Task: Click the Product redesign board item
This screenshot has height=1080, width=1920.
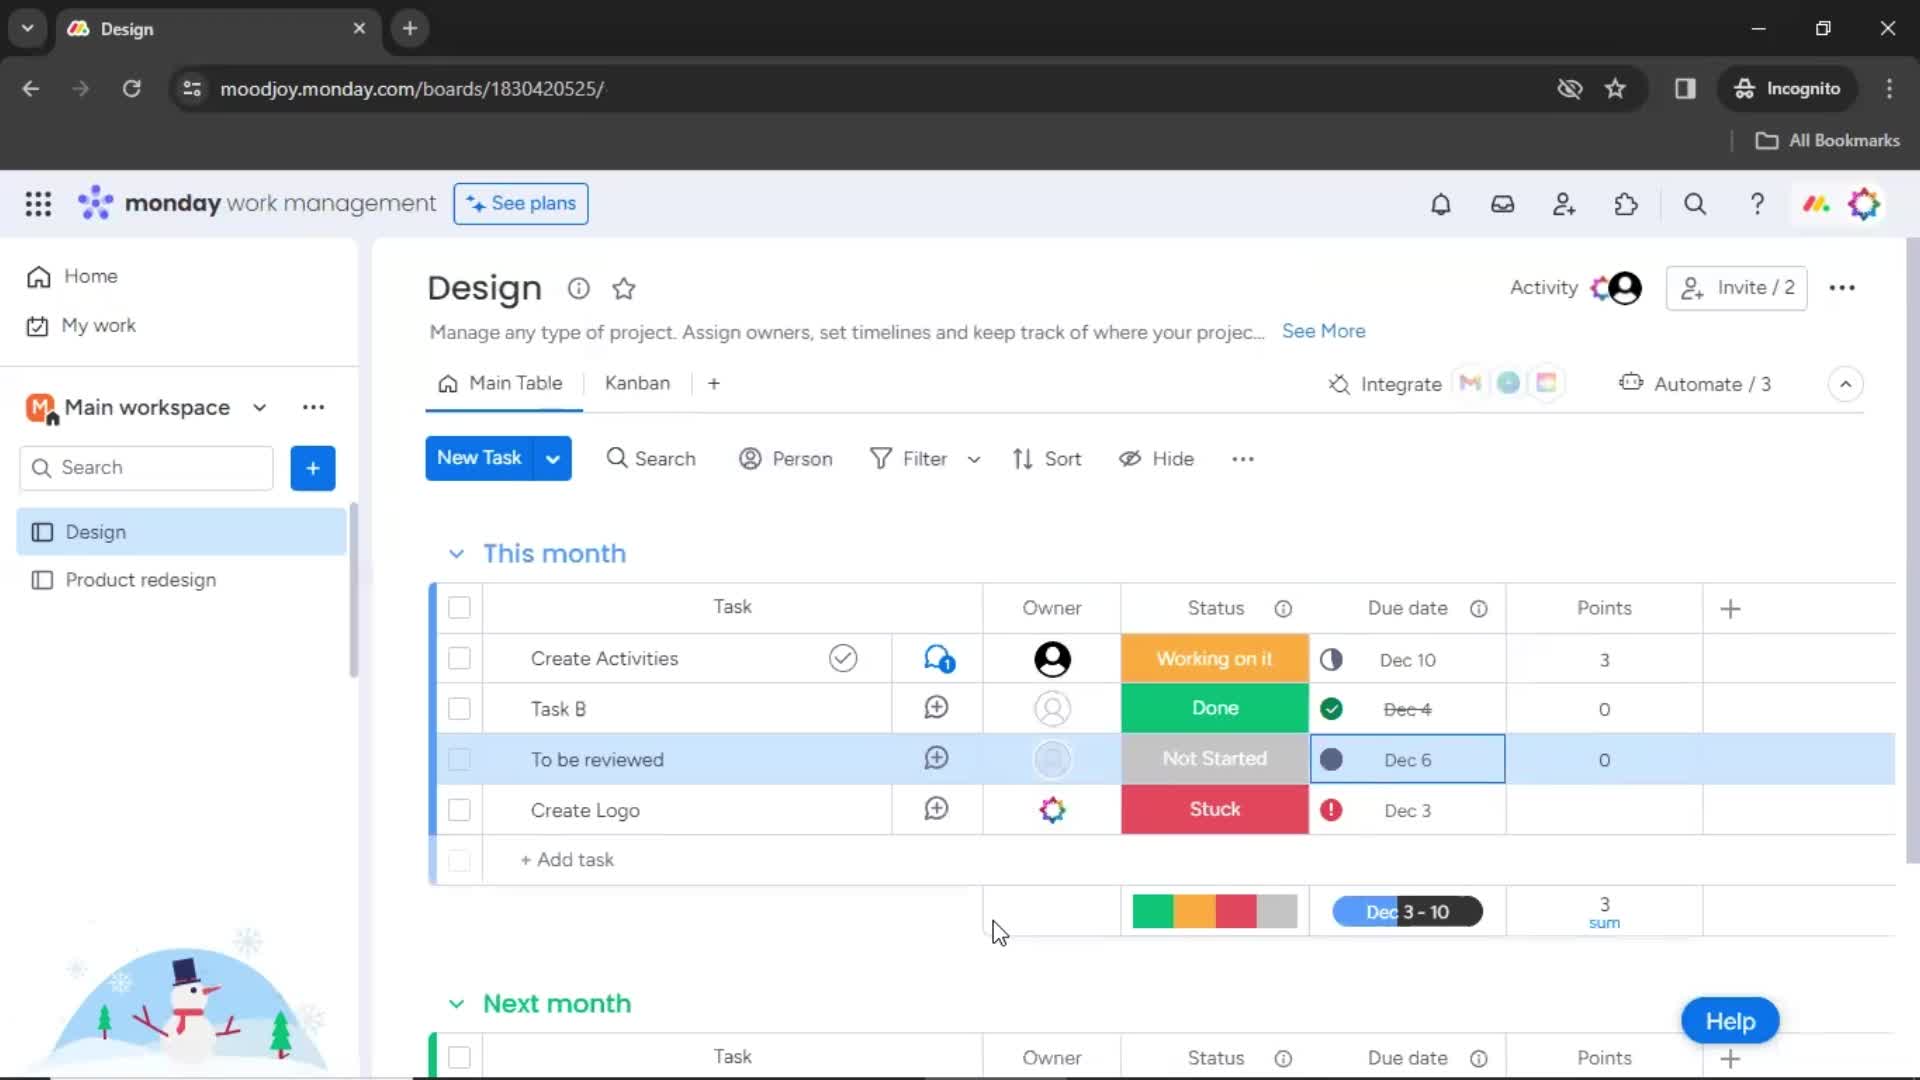Action: (141, 580)
